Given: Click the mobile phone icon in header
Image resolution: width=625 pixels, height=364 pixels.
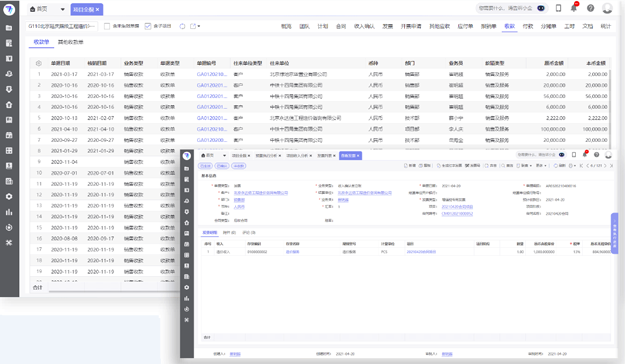Looking at the screenshot, I should point(558,8).
